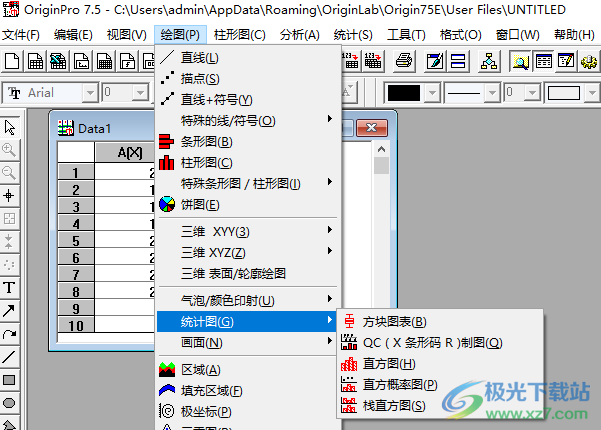The image size is (601, 430).
Task: Choose 饼图(E) pie chart
Action: pos(247,205)
